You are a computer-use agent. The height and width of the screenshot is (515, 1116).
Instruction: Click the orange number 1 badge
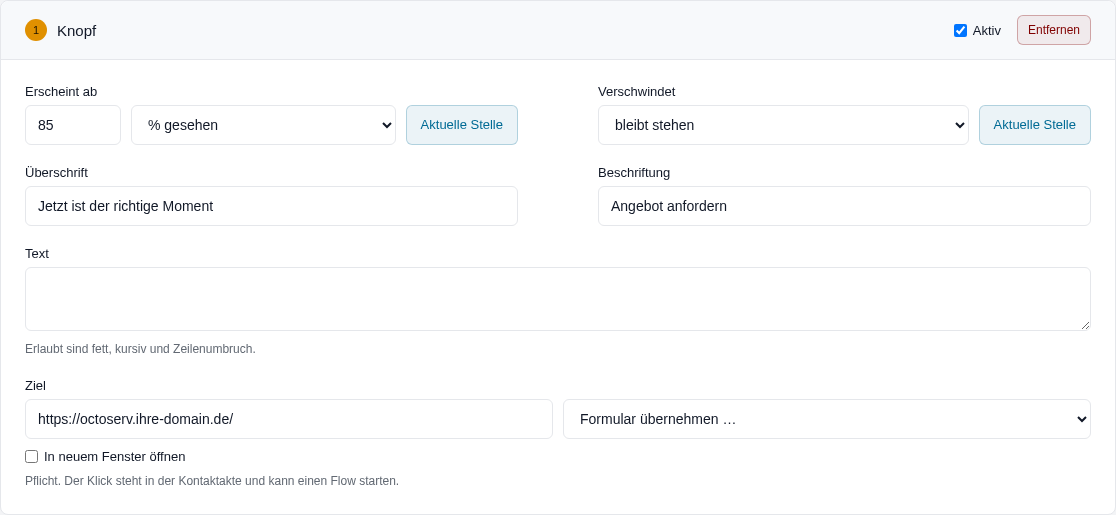[x=36, y=30]
